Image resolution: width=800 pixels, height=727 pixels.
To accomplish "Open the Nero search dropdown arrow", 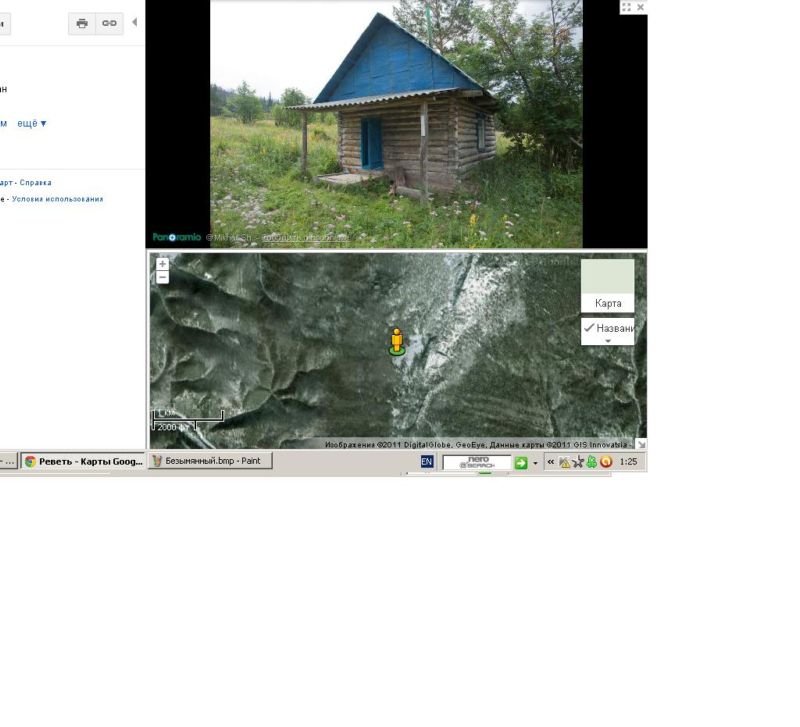I will pos(535,463).
